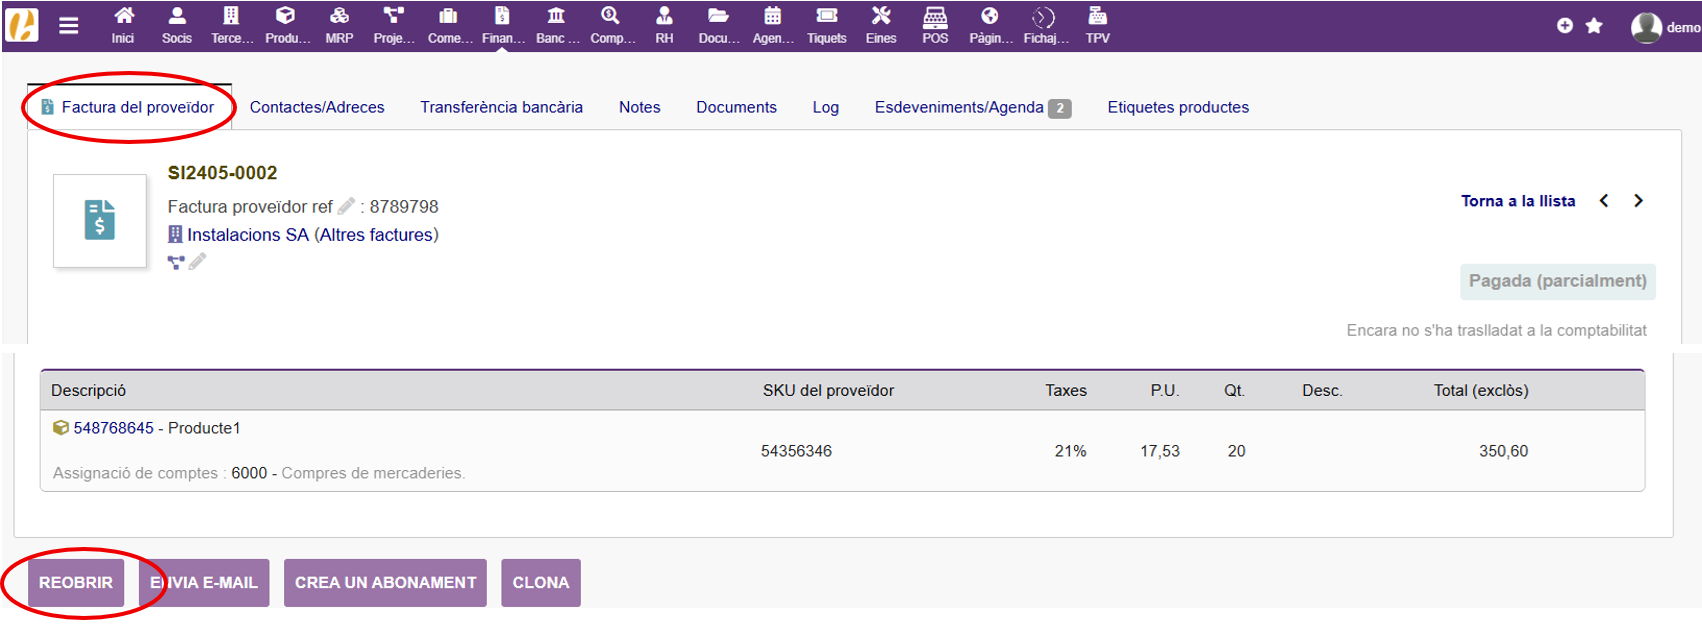Open the POS cash register icon
1702x629 pixels.
(935, 25)
